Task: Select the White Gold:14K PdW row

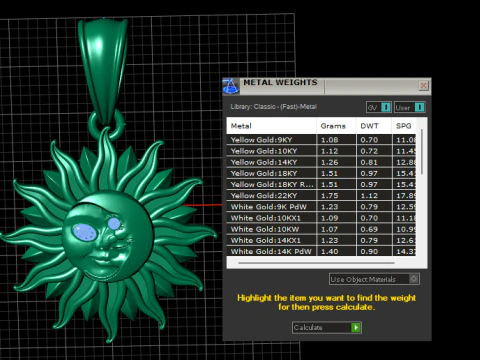Action: 321,251
